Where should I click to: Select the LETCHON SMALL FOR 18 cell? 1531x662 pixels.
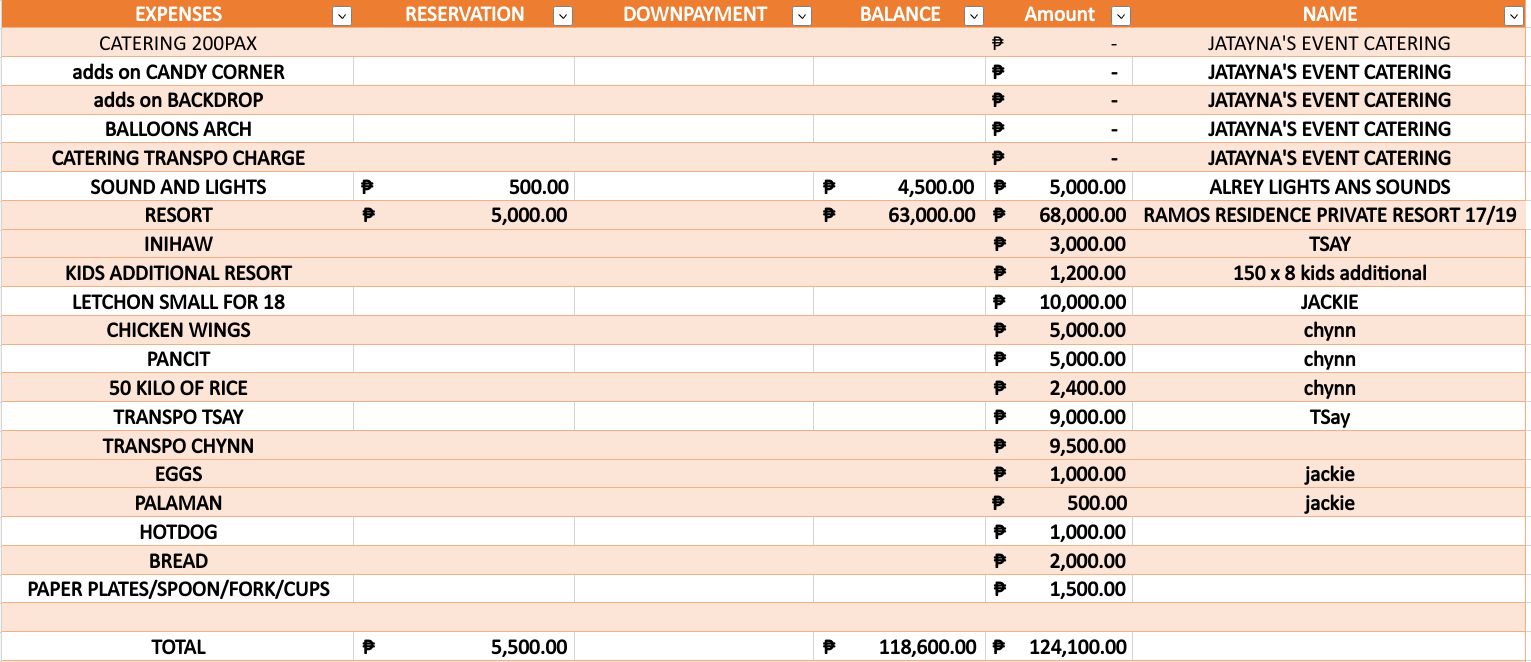point(178,302)
